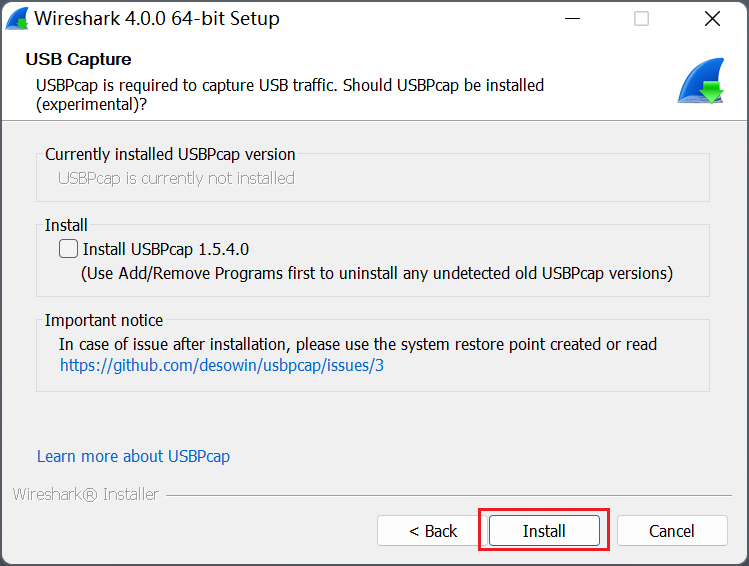
Task: Click the 'Install USBPcap 1.5.4.0' label text
Action: pos(165,249)
